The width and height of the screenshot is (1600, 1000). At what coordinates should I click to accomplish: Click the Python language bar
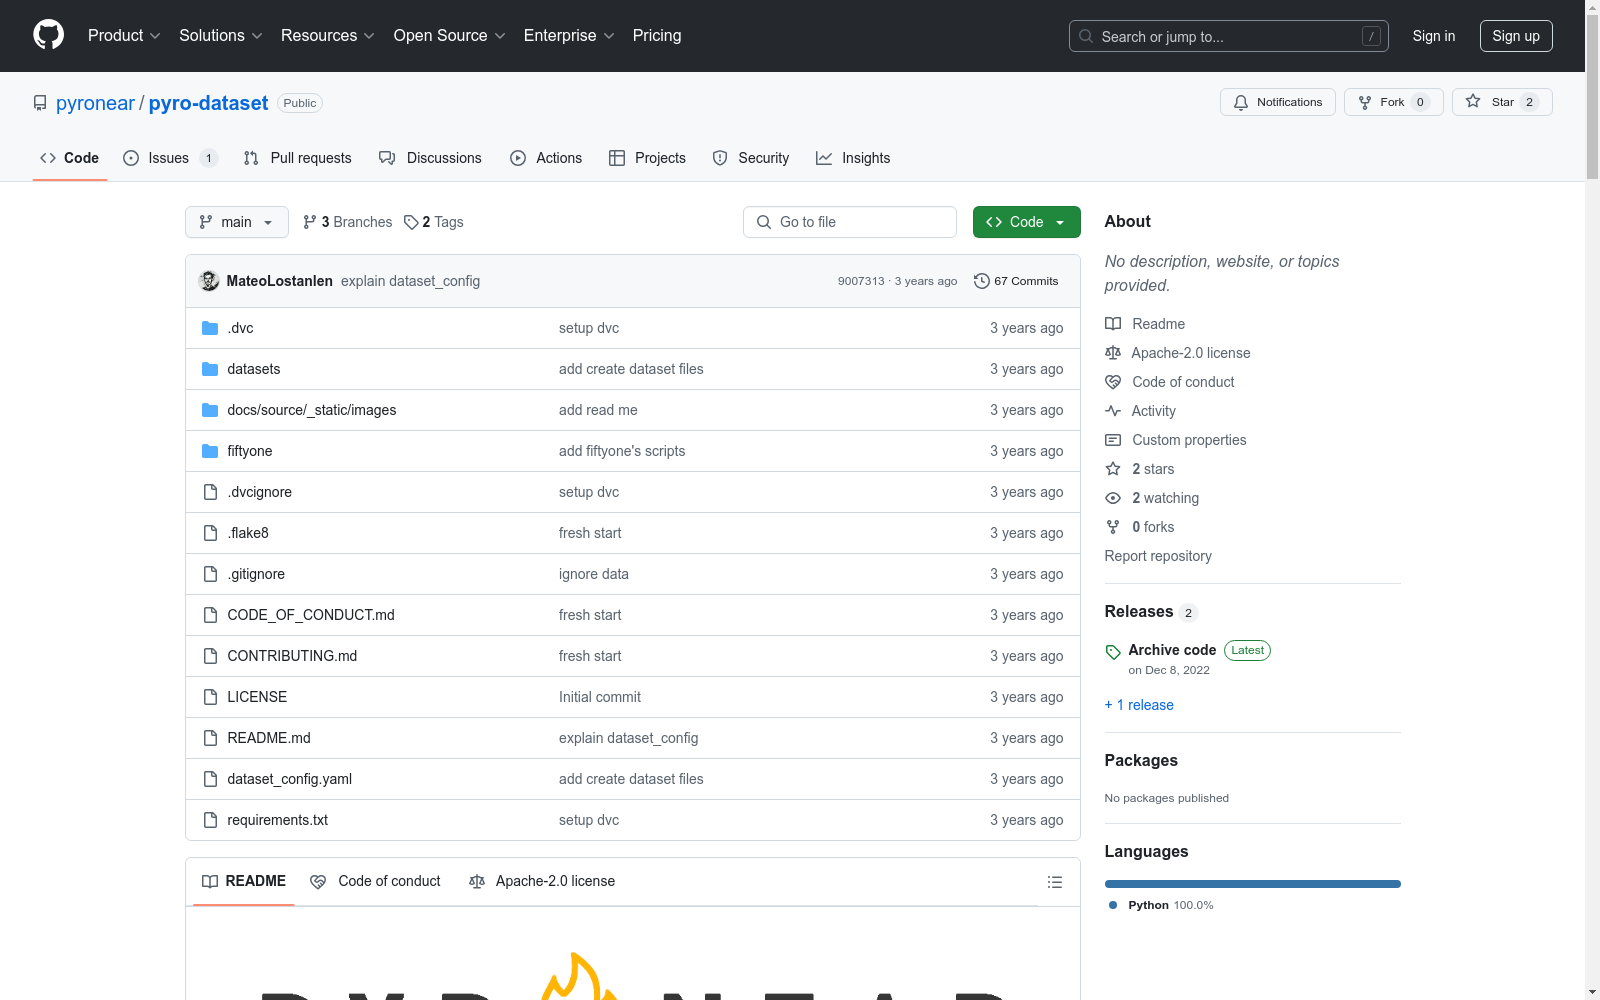pos(1252,884)
